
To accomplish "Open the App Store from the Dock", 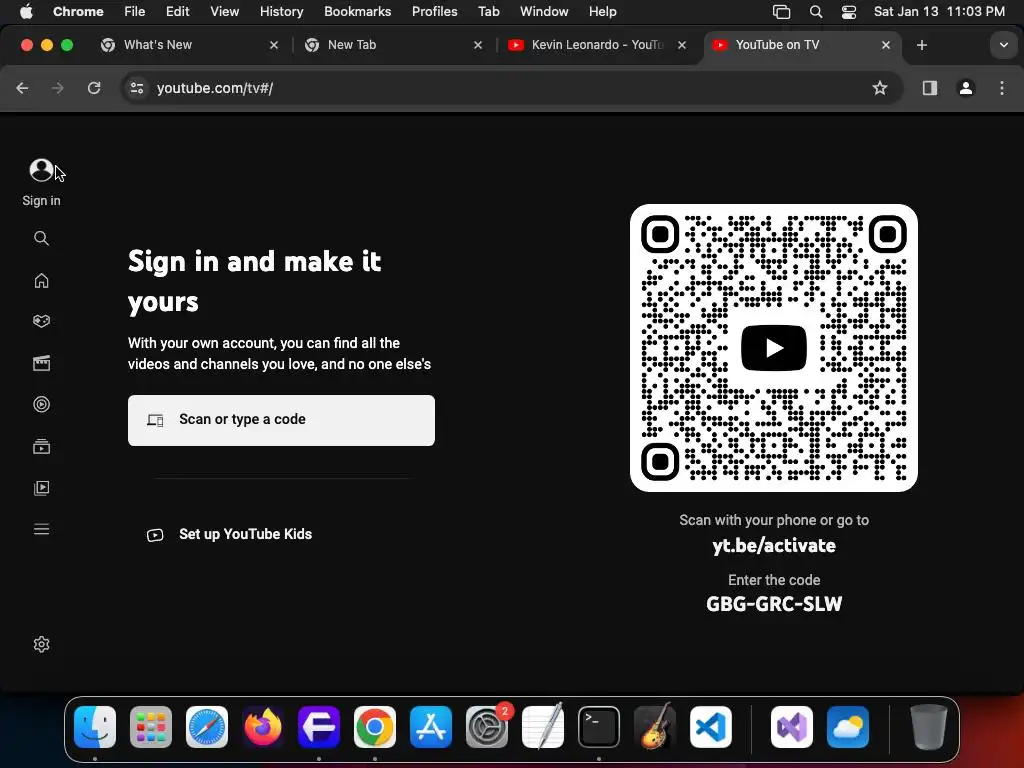I will [x=431, y=727].
